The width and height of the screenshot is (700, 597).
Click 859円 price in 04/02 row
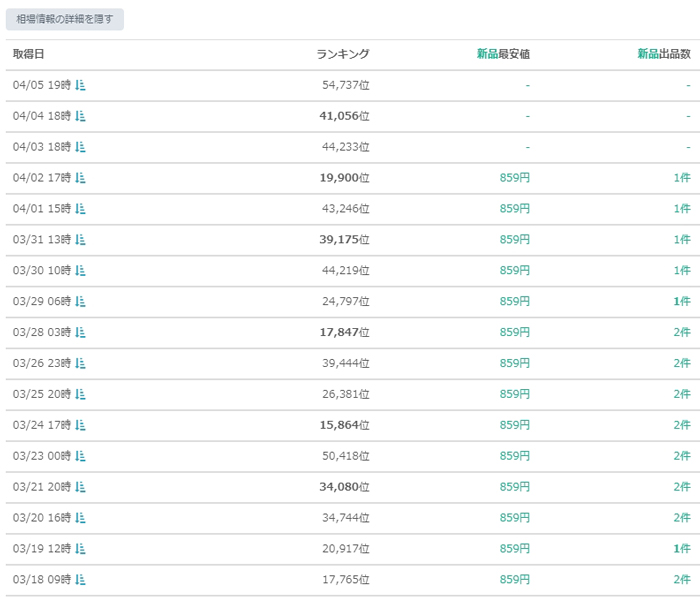(x=515, y=178)
